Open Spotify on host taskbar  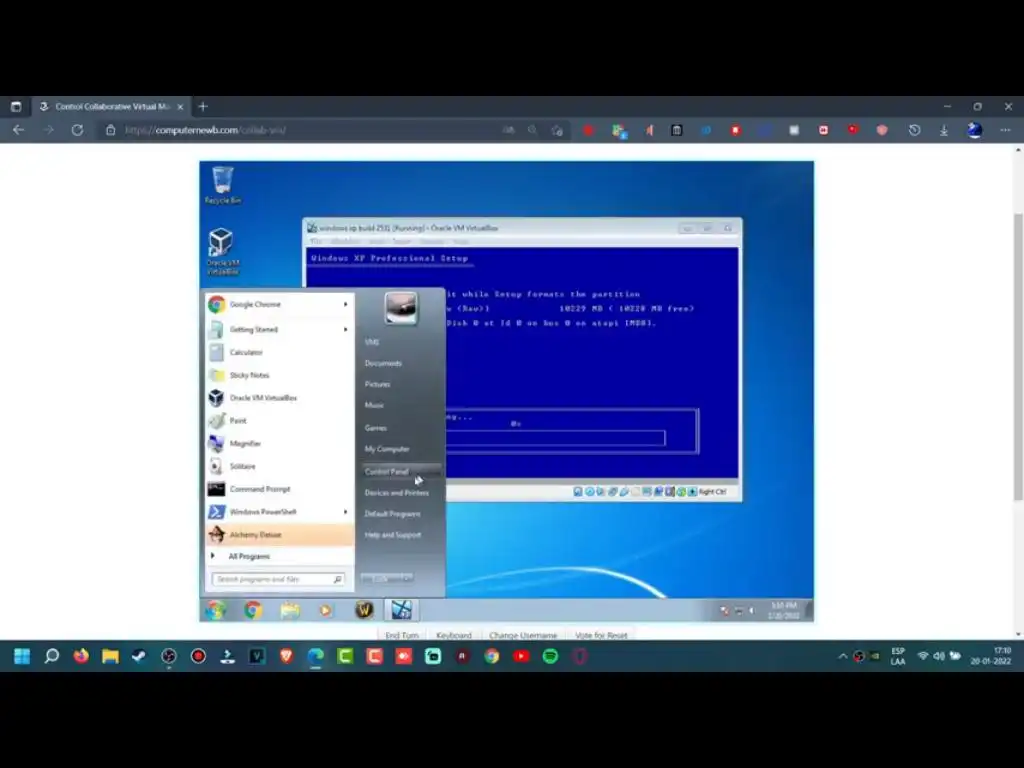click(x=551, y=656)
